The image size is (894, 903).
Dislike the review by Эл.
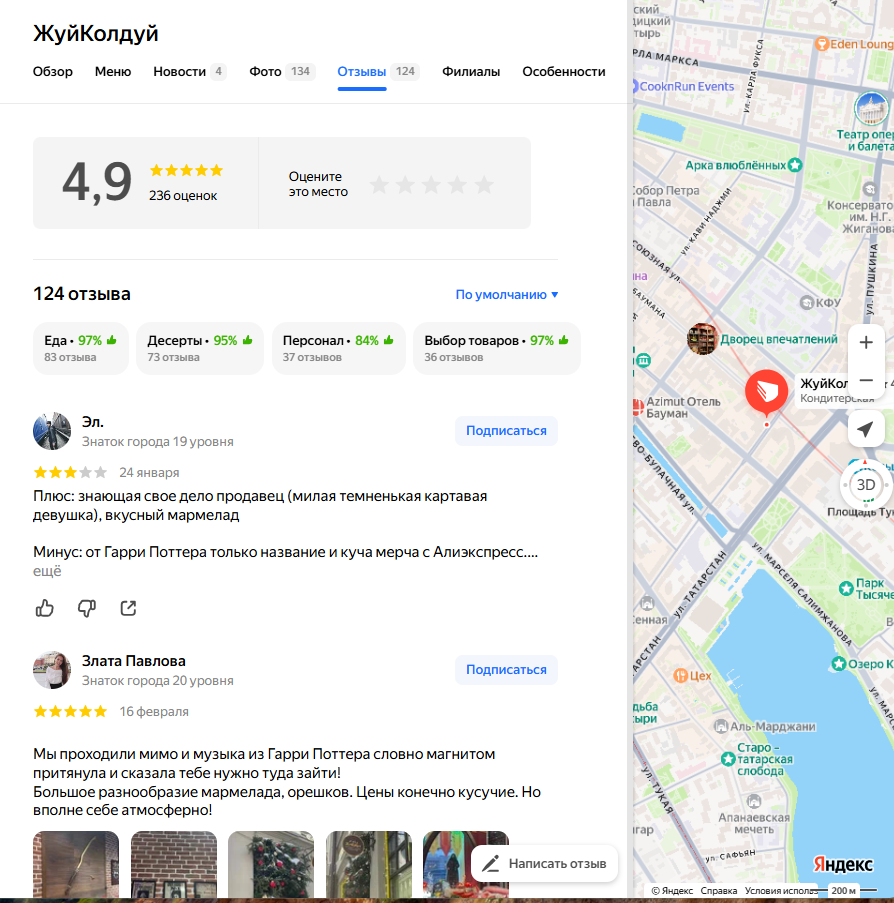coord(86,608)
